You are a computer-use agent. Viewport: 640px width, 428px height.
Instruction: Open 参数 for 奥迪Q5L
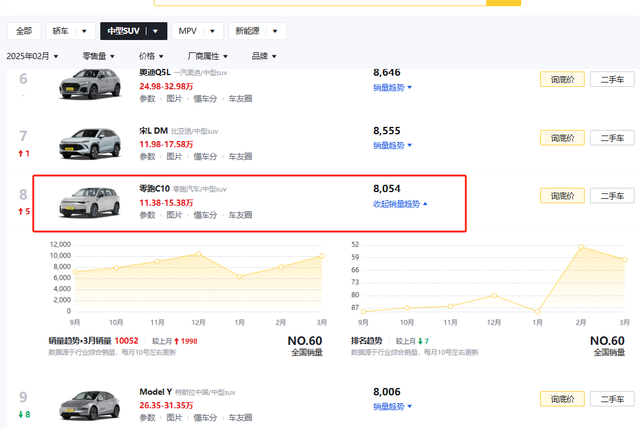[147, 99]
